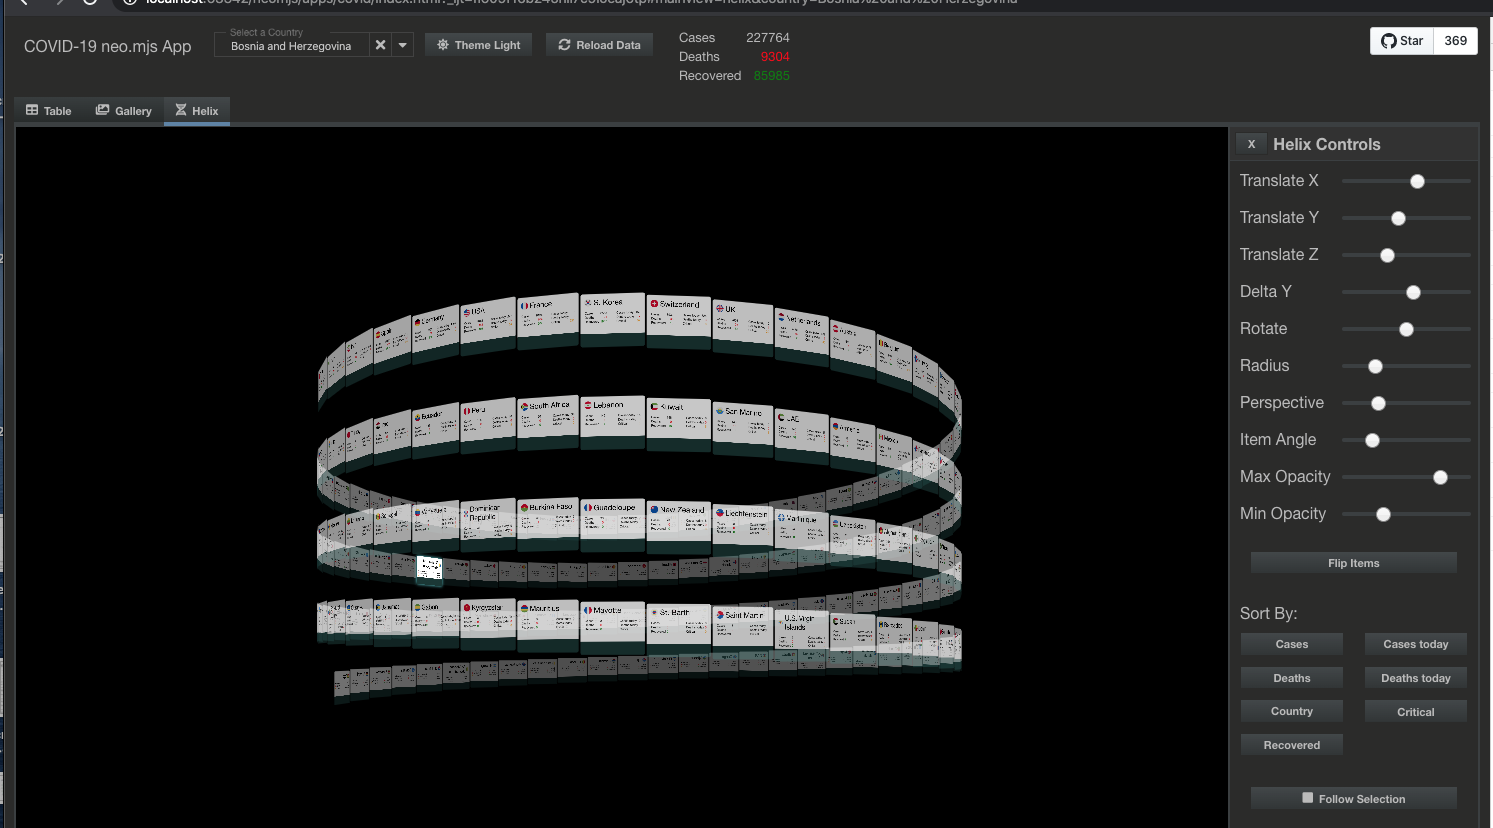The width and height of the screenshot is (1493, 828).
Task: Click the deaths value 9304
Action: pos(775,57)
